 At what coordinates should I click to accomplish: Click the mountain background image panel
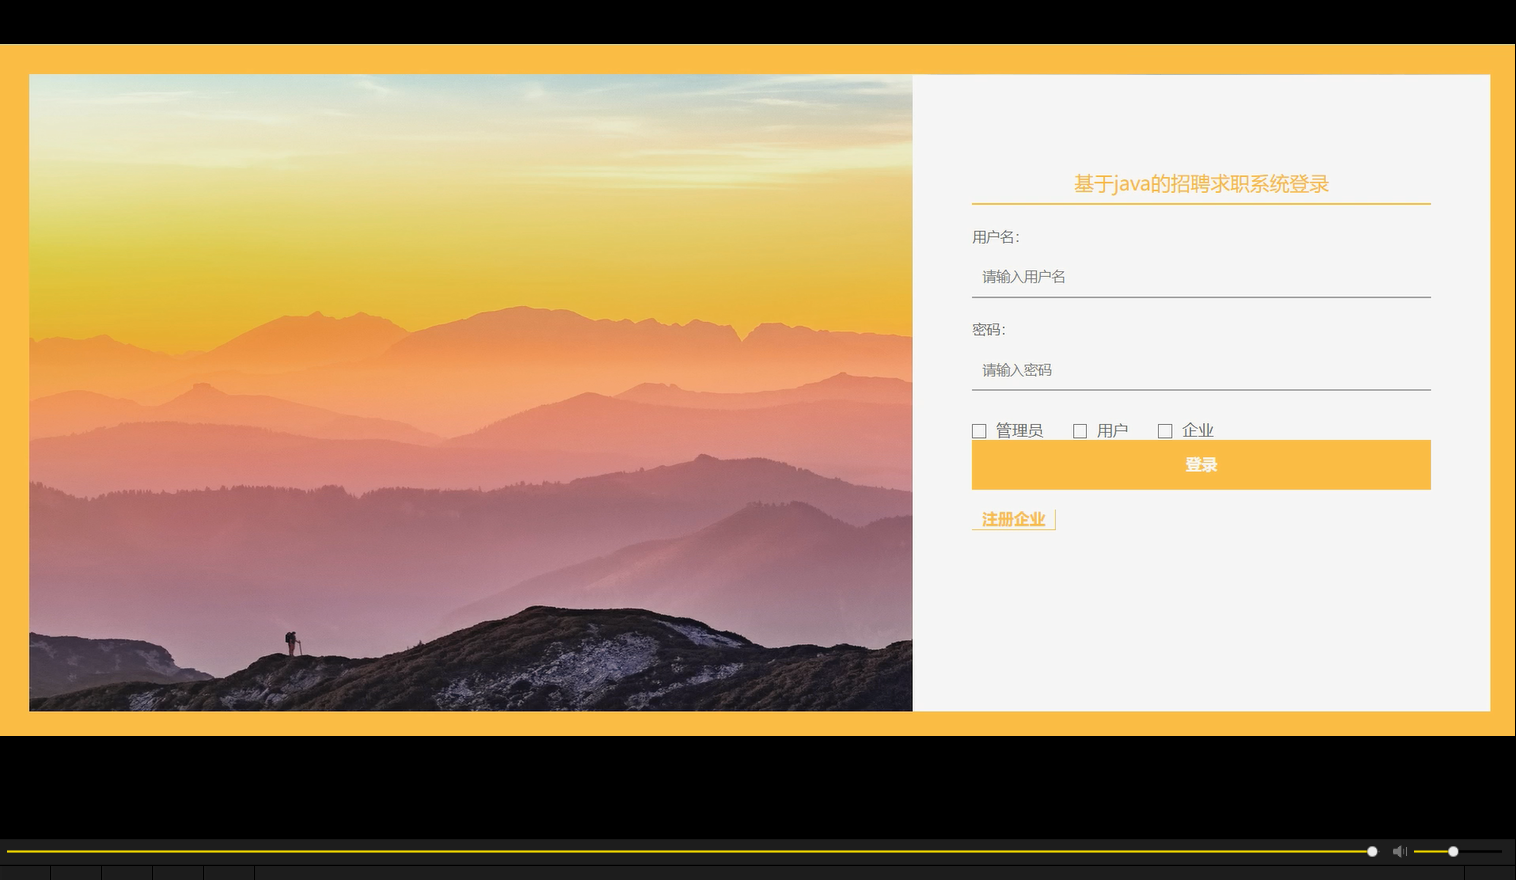tap(470, 393)
